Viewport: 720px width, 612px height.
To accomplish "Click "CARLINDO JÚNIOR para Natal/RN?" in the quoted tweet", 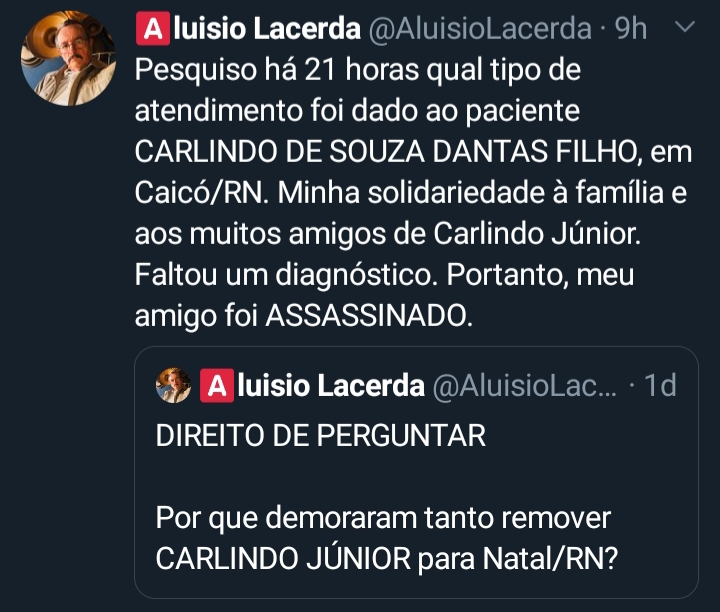I will pos(387,560).
